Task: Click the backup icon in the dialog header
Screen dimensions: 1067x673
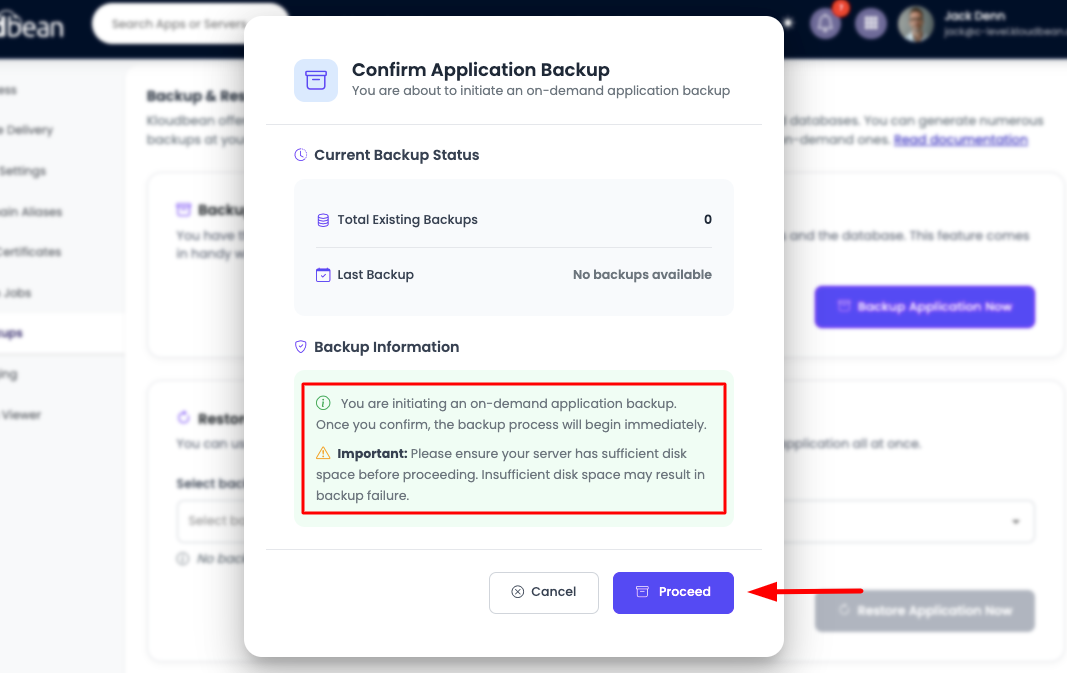Action: pyautogui.click(x=315, y=79)
